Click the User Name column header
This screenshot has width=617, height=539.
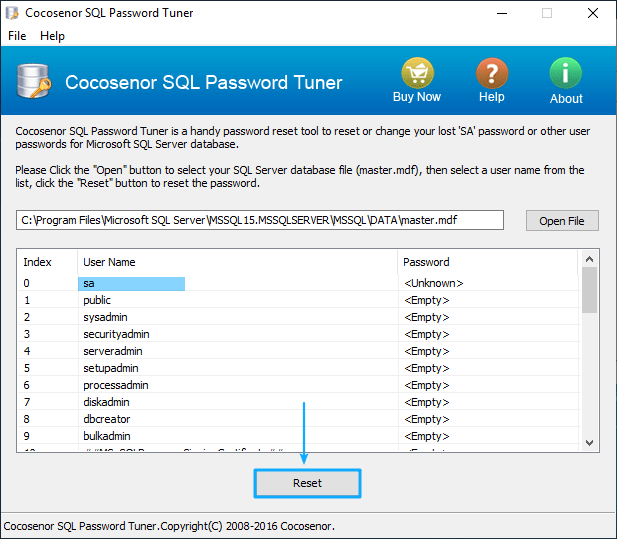click(x=238, y=262)
